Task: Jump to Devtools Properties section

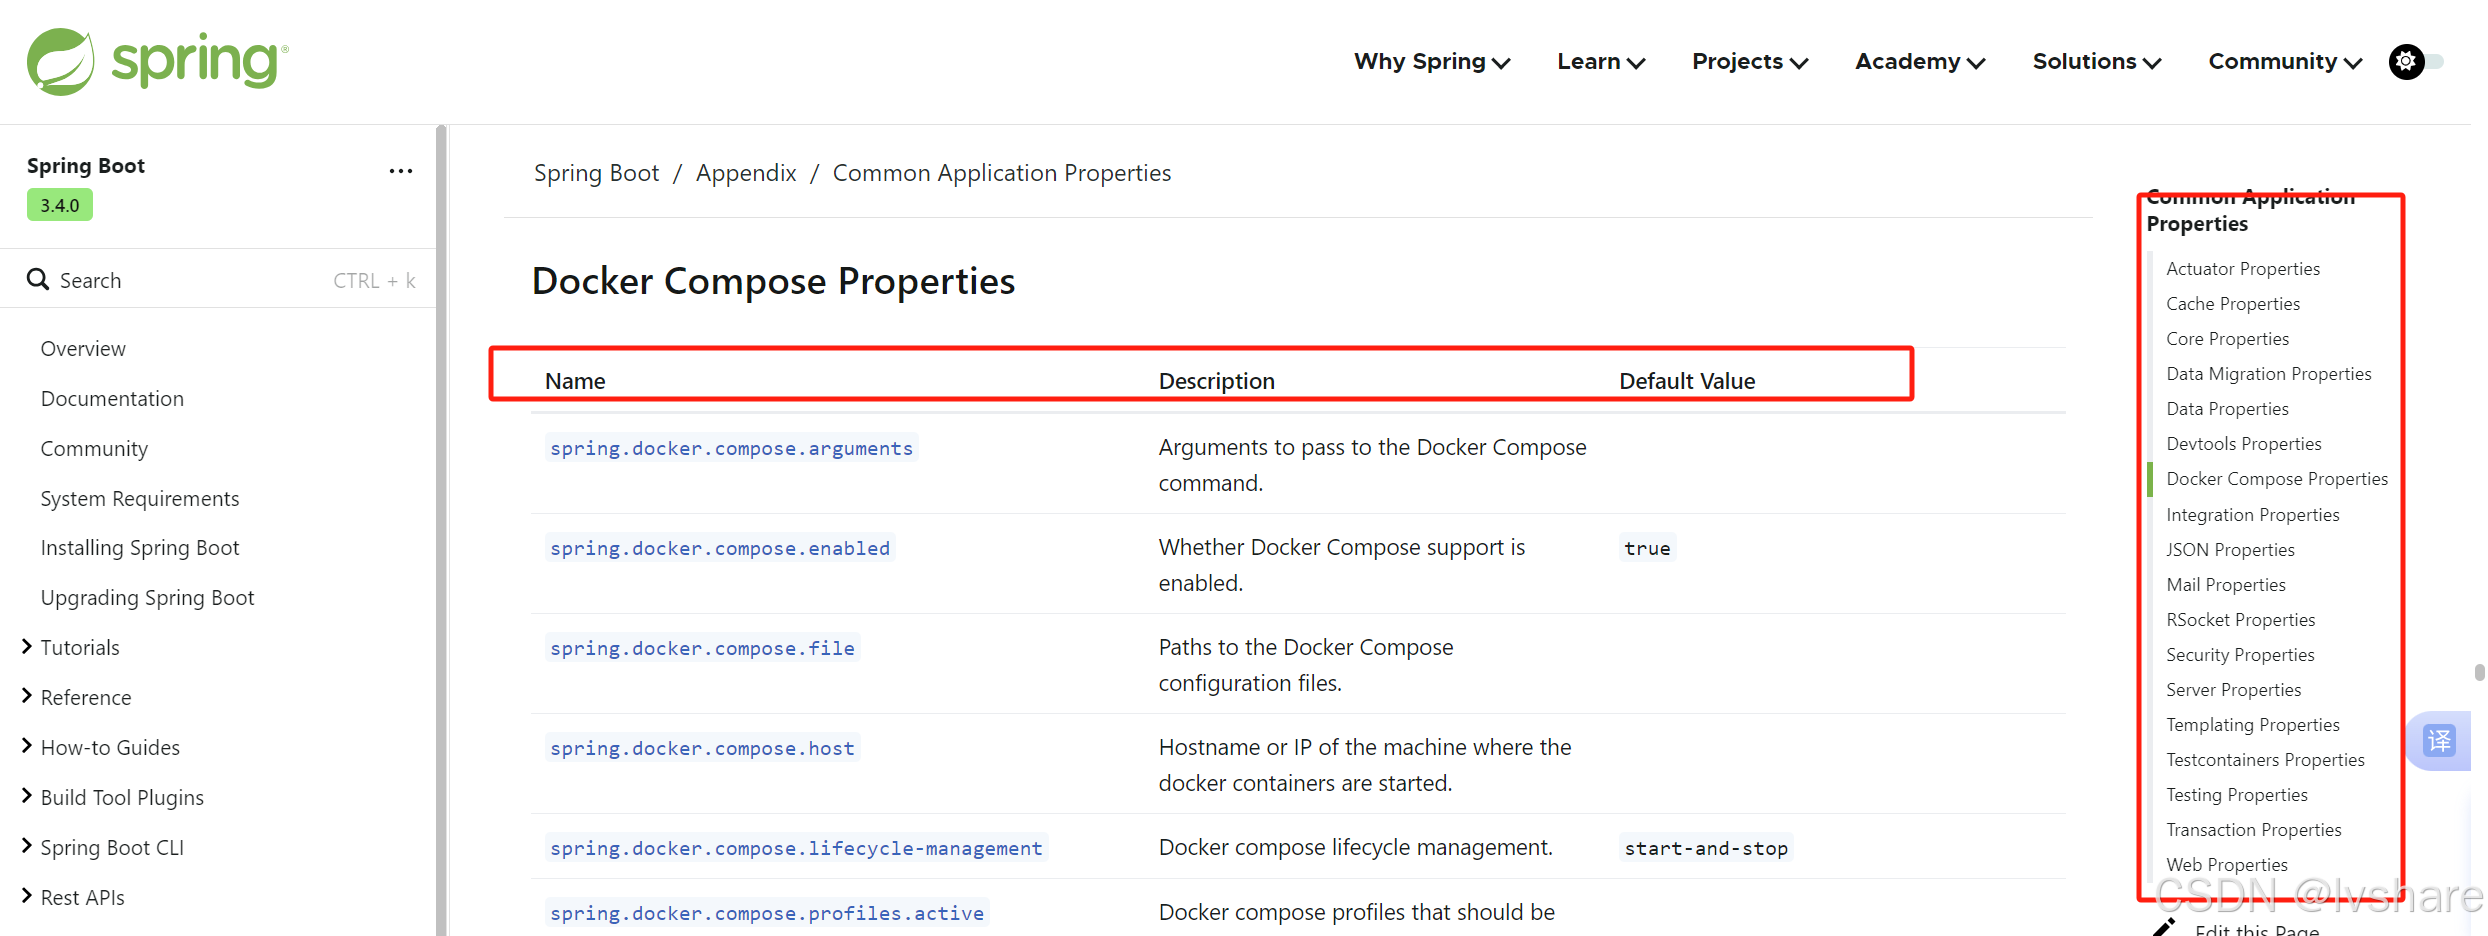Action: [2244, 444]
